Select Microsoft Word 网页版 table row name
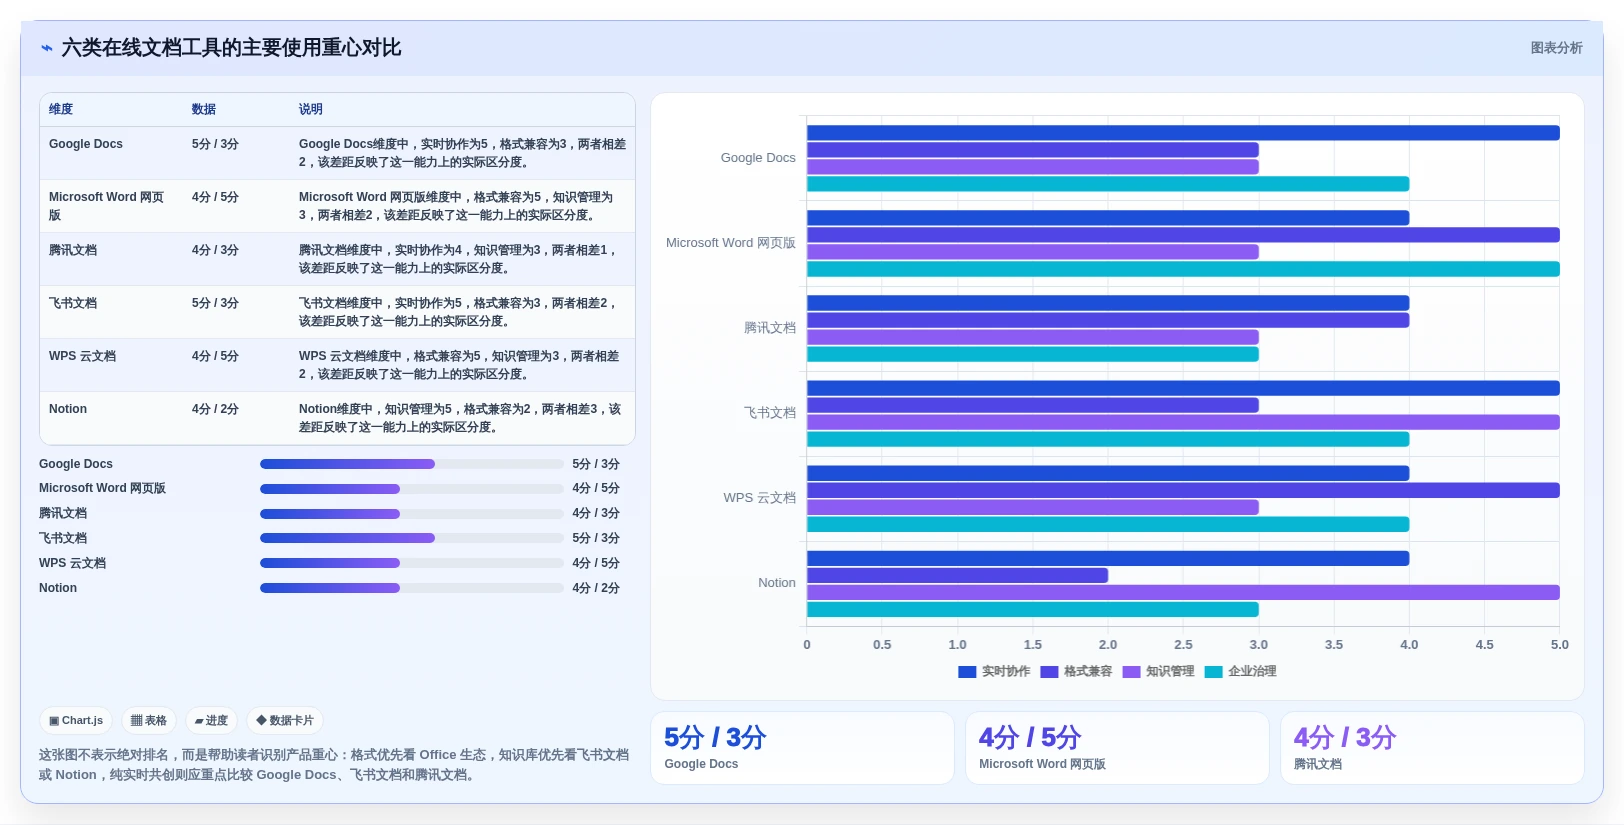 (x=106, y=206)
